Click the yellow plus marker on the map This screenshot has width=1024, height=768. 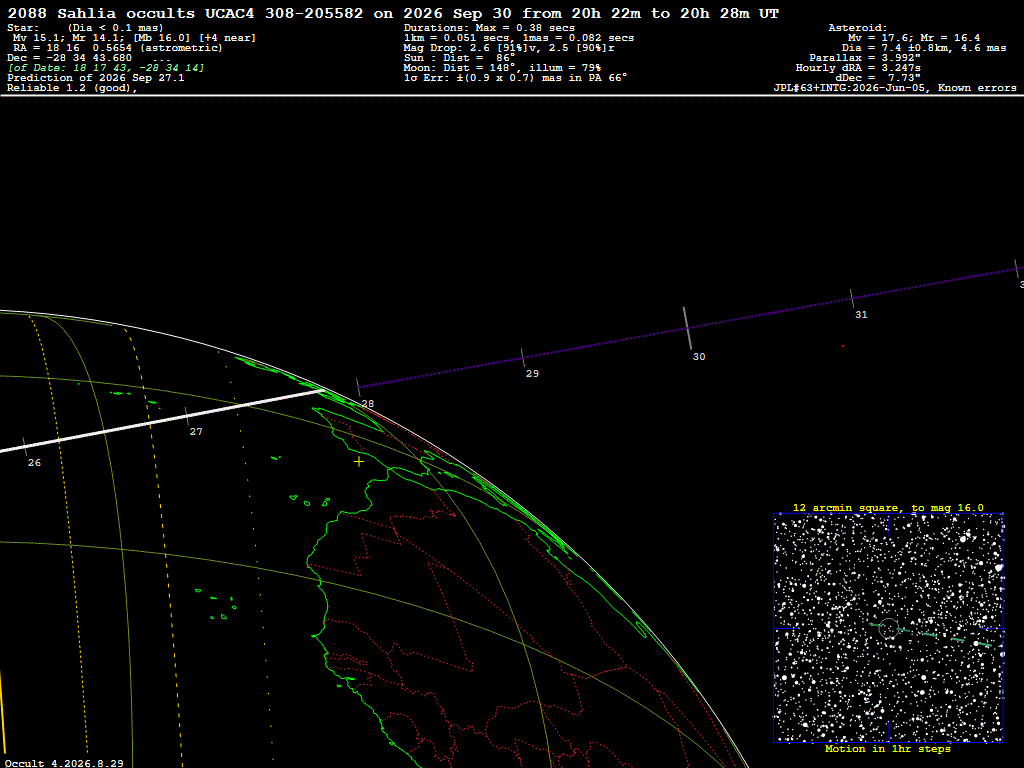click(359, 462)
